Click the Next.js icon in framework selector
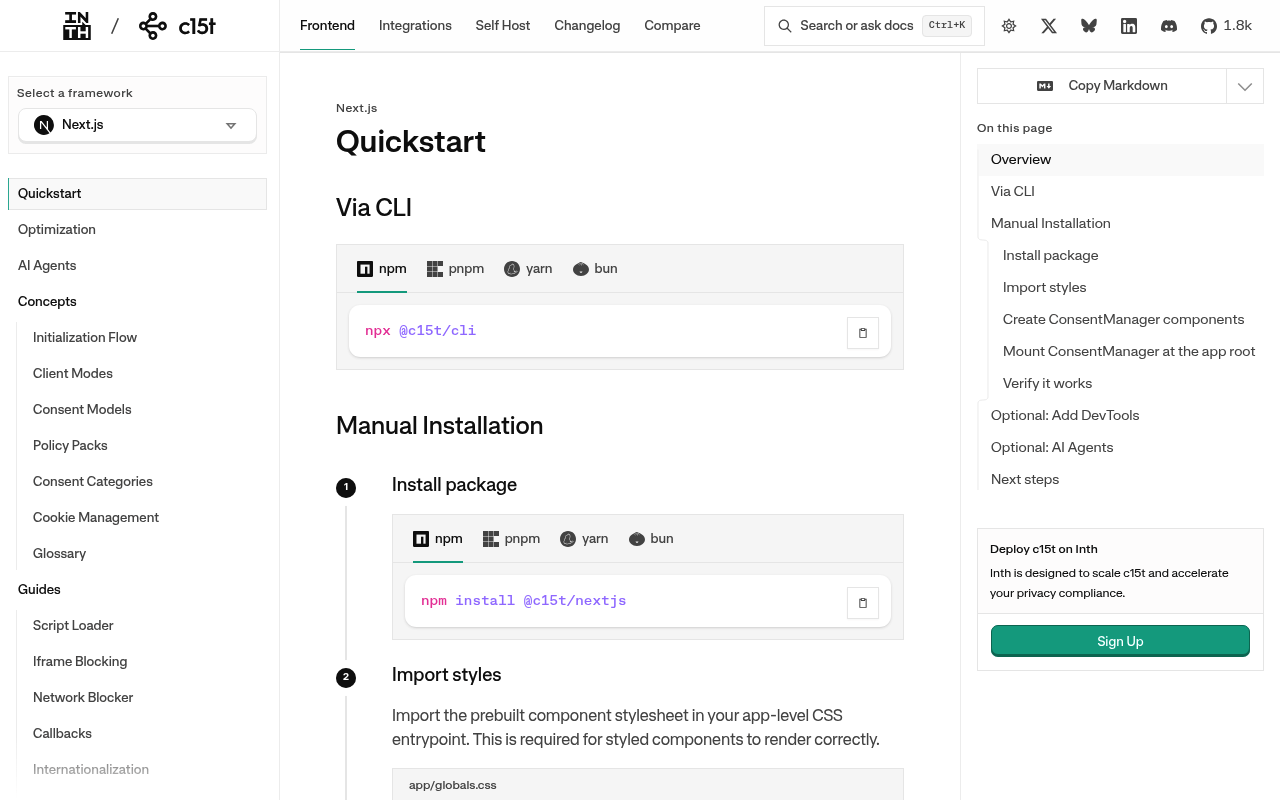 (x=44, y=125)
